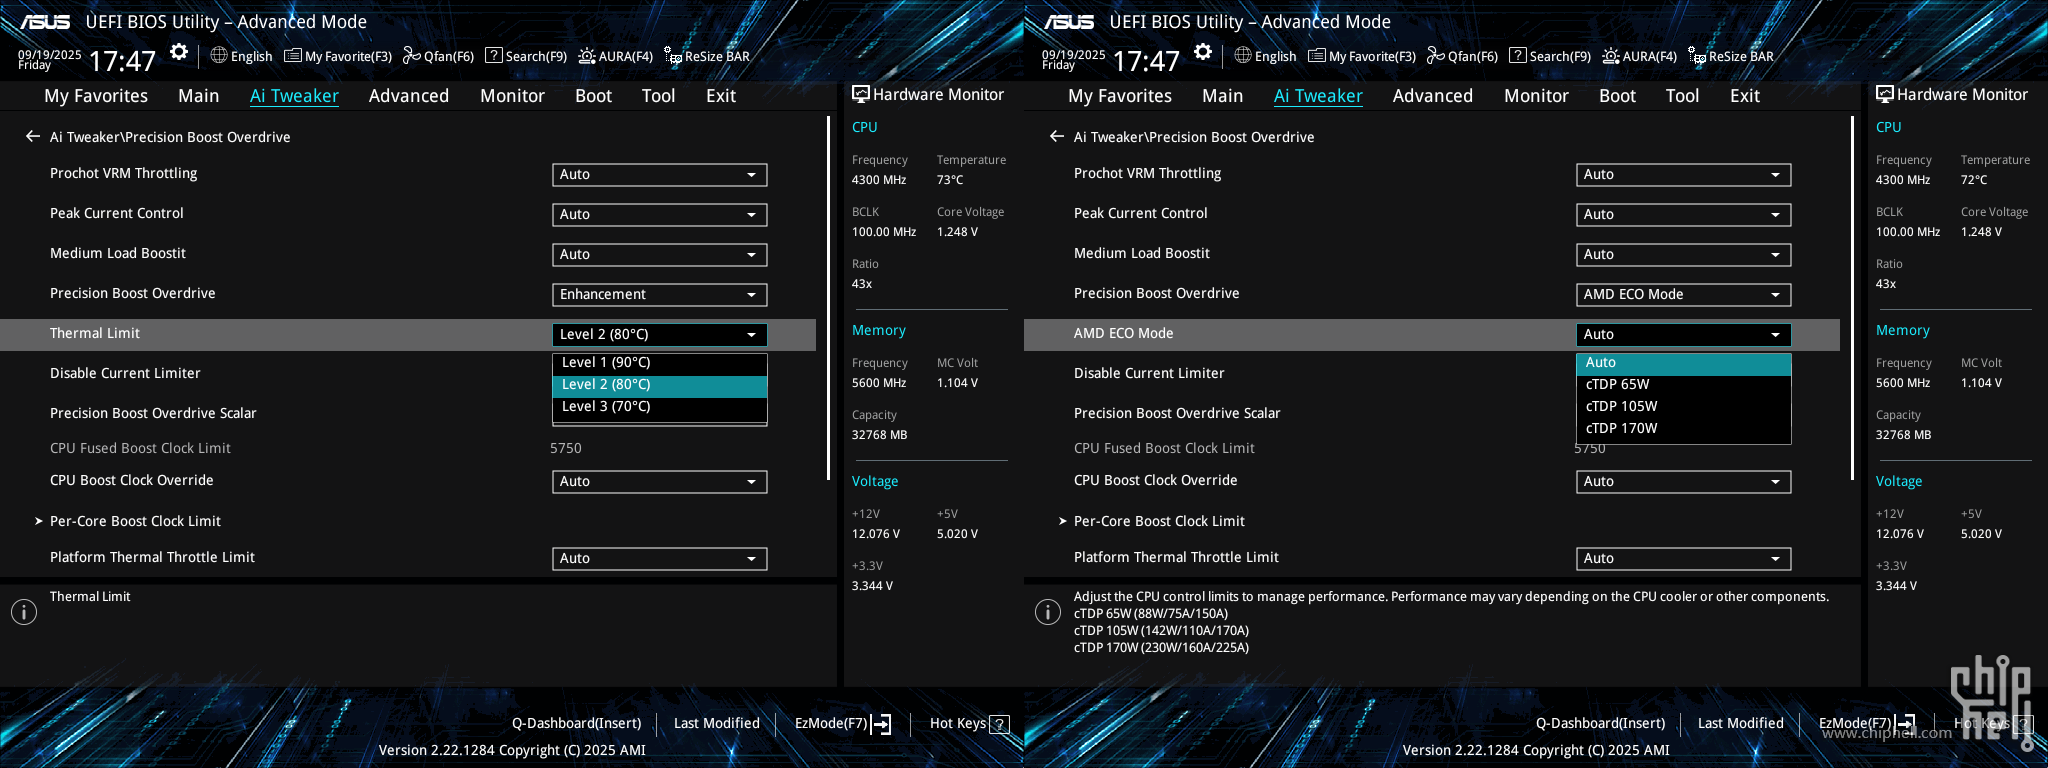
Task: Click Hardware Monitor icon in right window
Action: (x=1884, y=94)
